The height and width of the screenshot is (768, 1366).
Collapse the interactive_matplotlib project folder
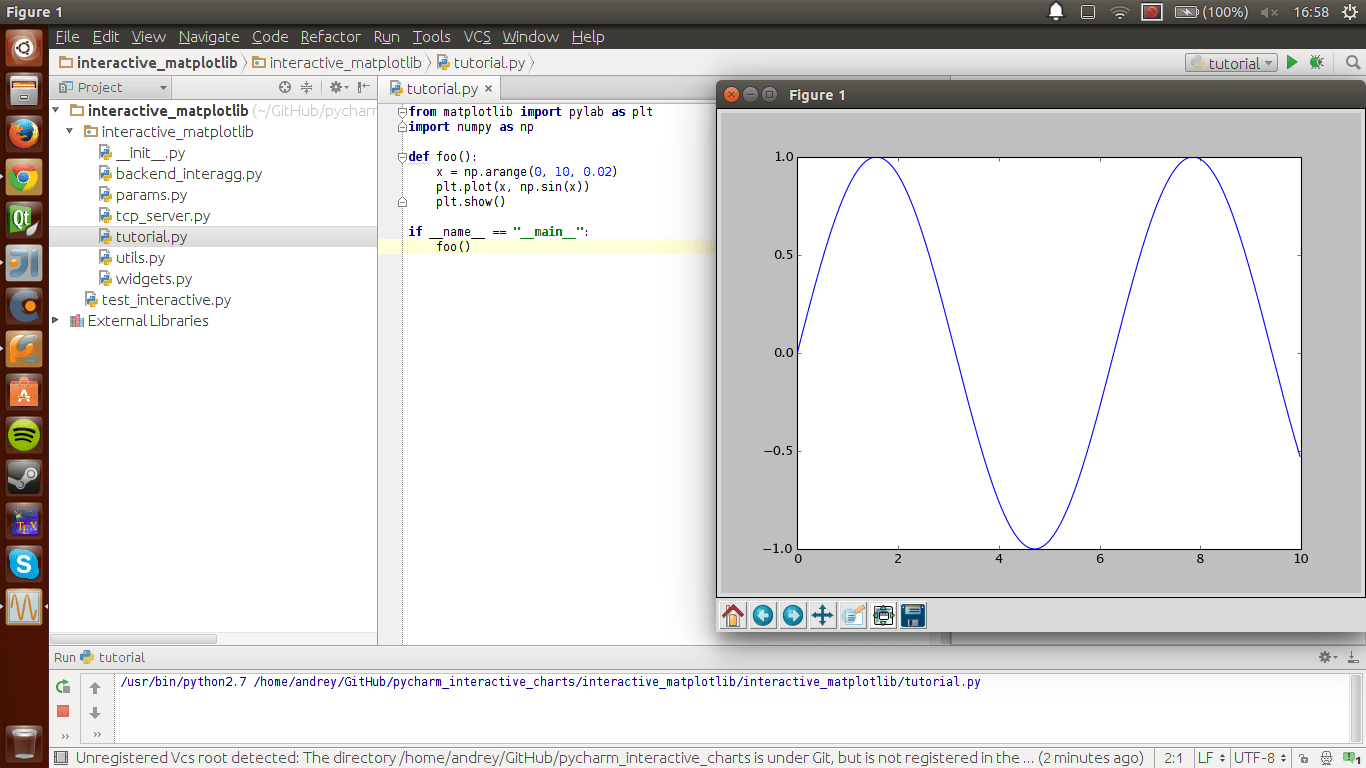point(70,131)
